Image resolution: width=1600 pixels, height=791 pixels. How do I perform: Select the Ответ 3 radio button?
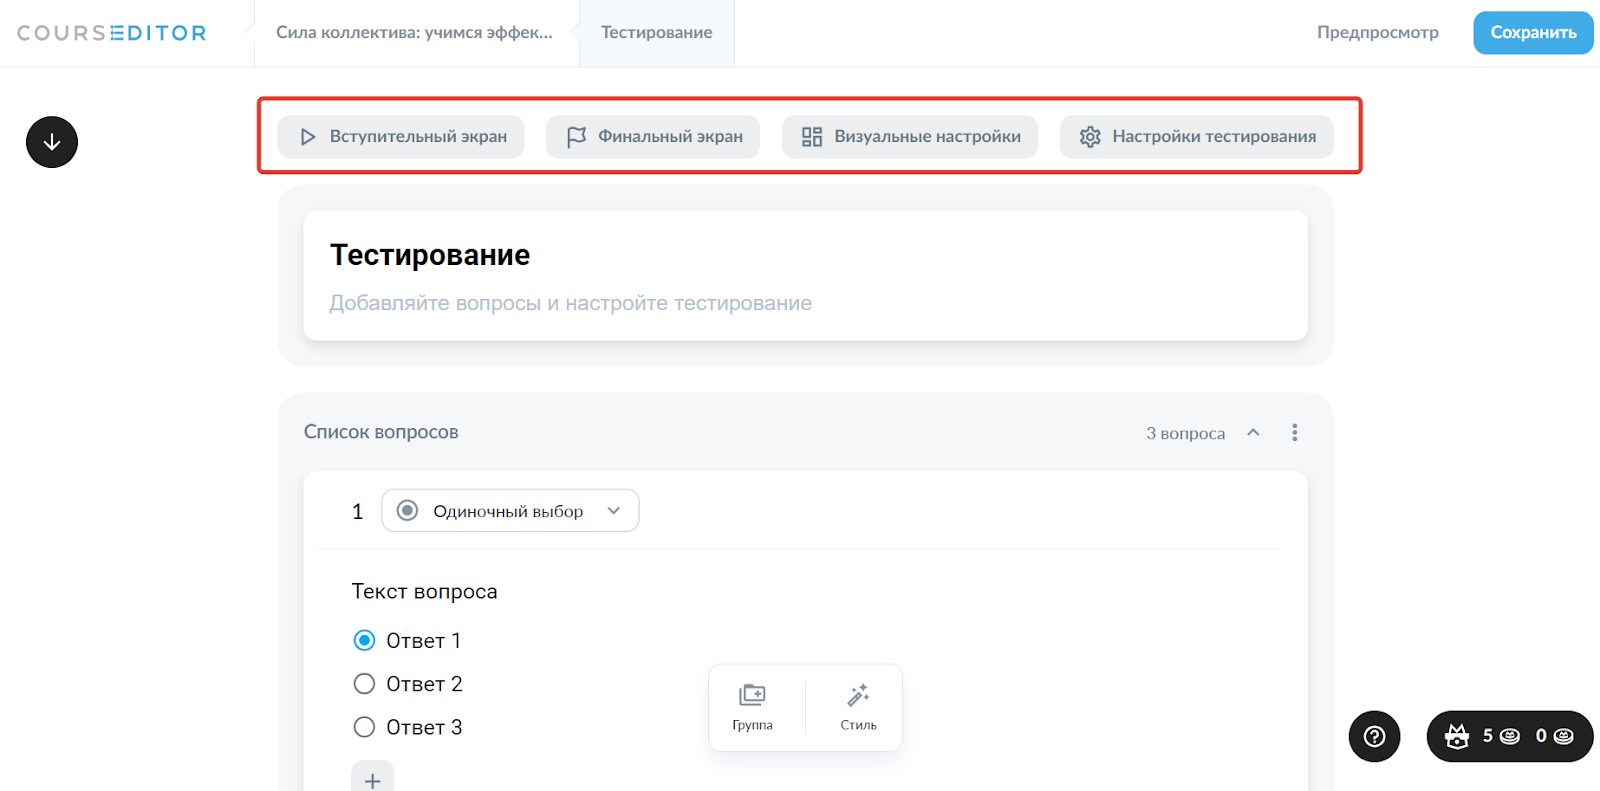coord(365,727)
